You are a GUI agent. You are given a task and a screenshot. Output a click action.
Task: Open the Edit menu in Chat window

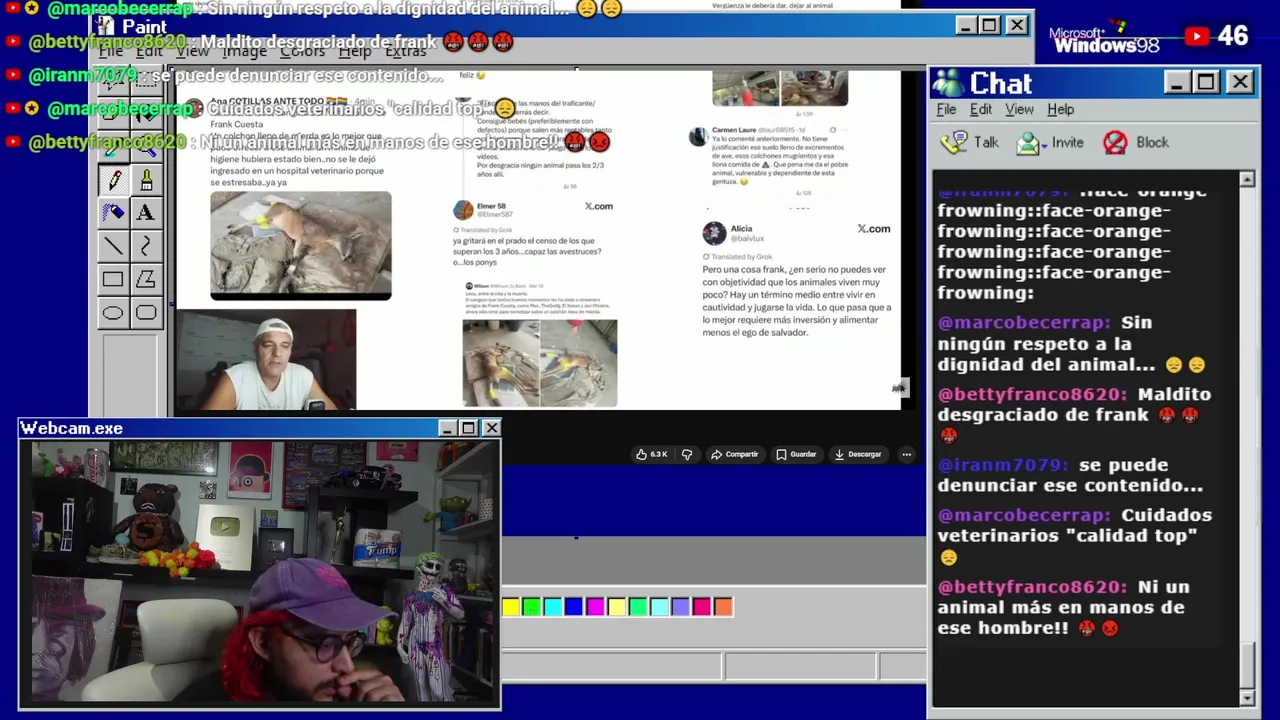[981, 109]
